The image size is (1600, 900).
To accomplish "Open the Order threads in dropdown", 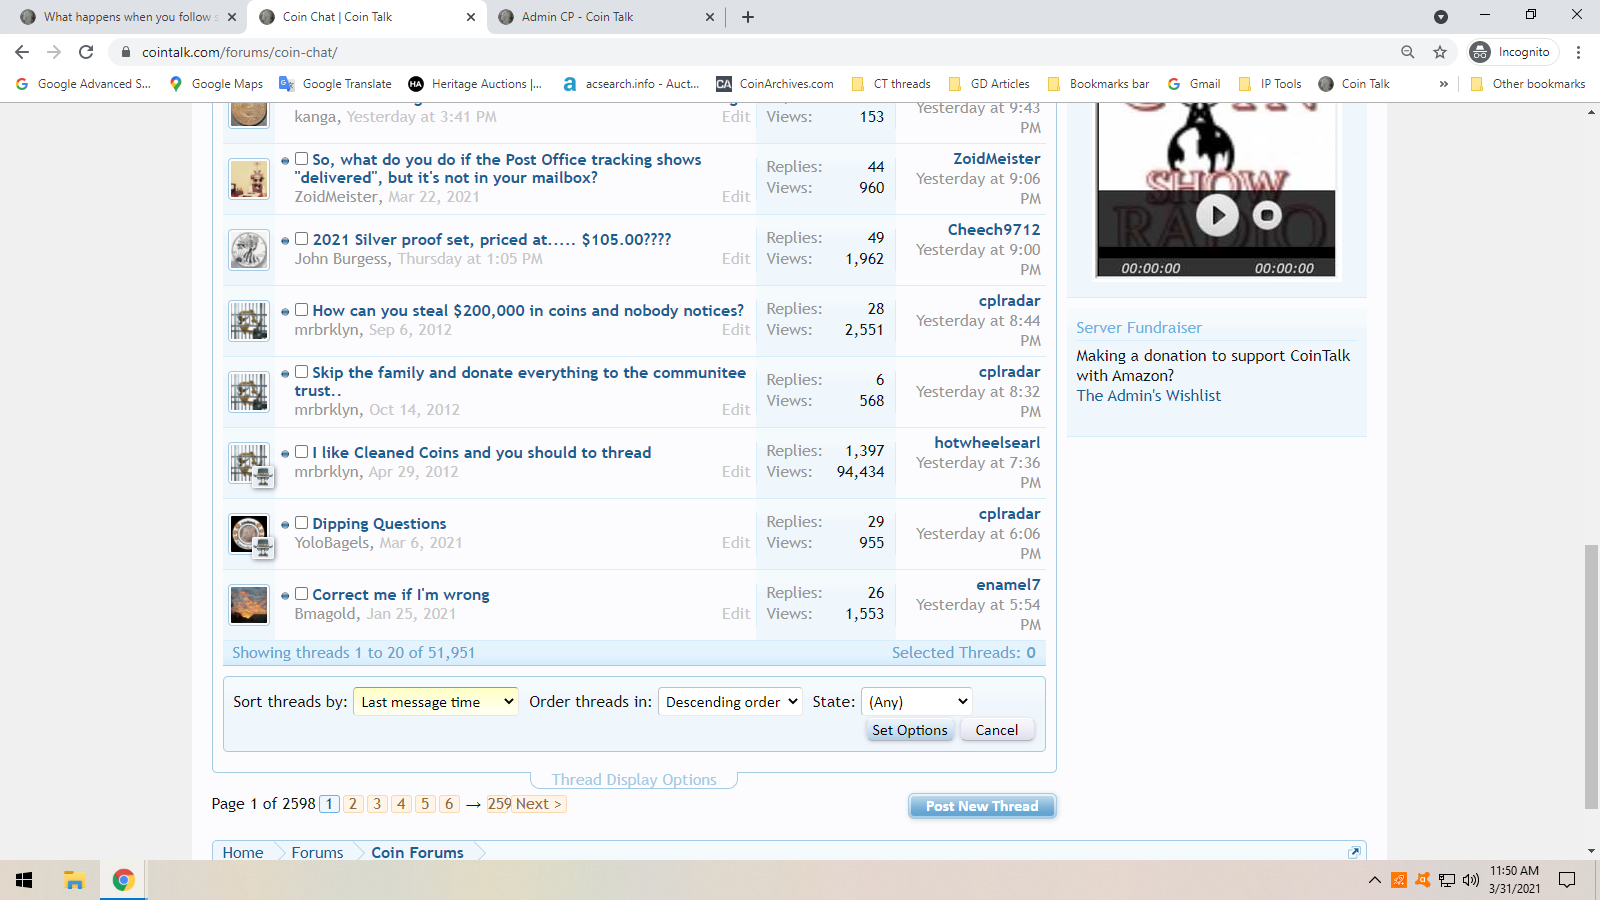I will pyautogui.click(x=730, y=702).
